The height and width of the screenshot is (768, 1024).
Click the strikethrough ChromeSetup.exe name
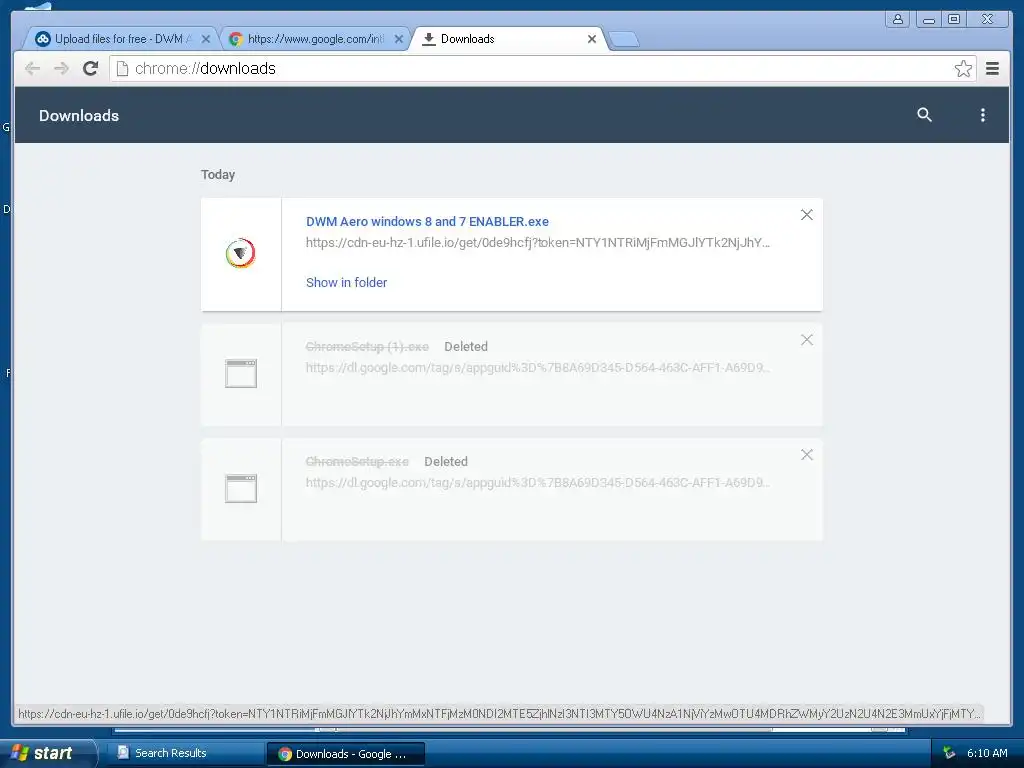click(x=357, y=462)
